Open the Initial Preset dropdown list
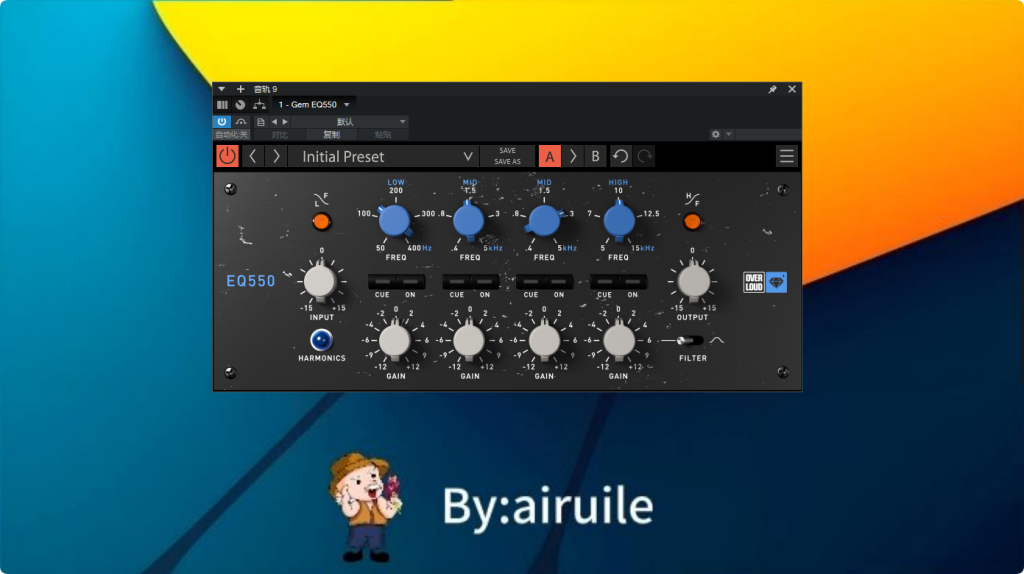1024x574 pixels. point(384,156)
